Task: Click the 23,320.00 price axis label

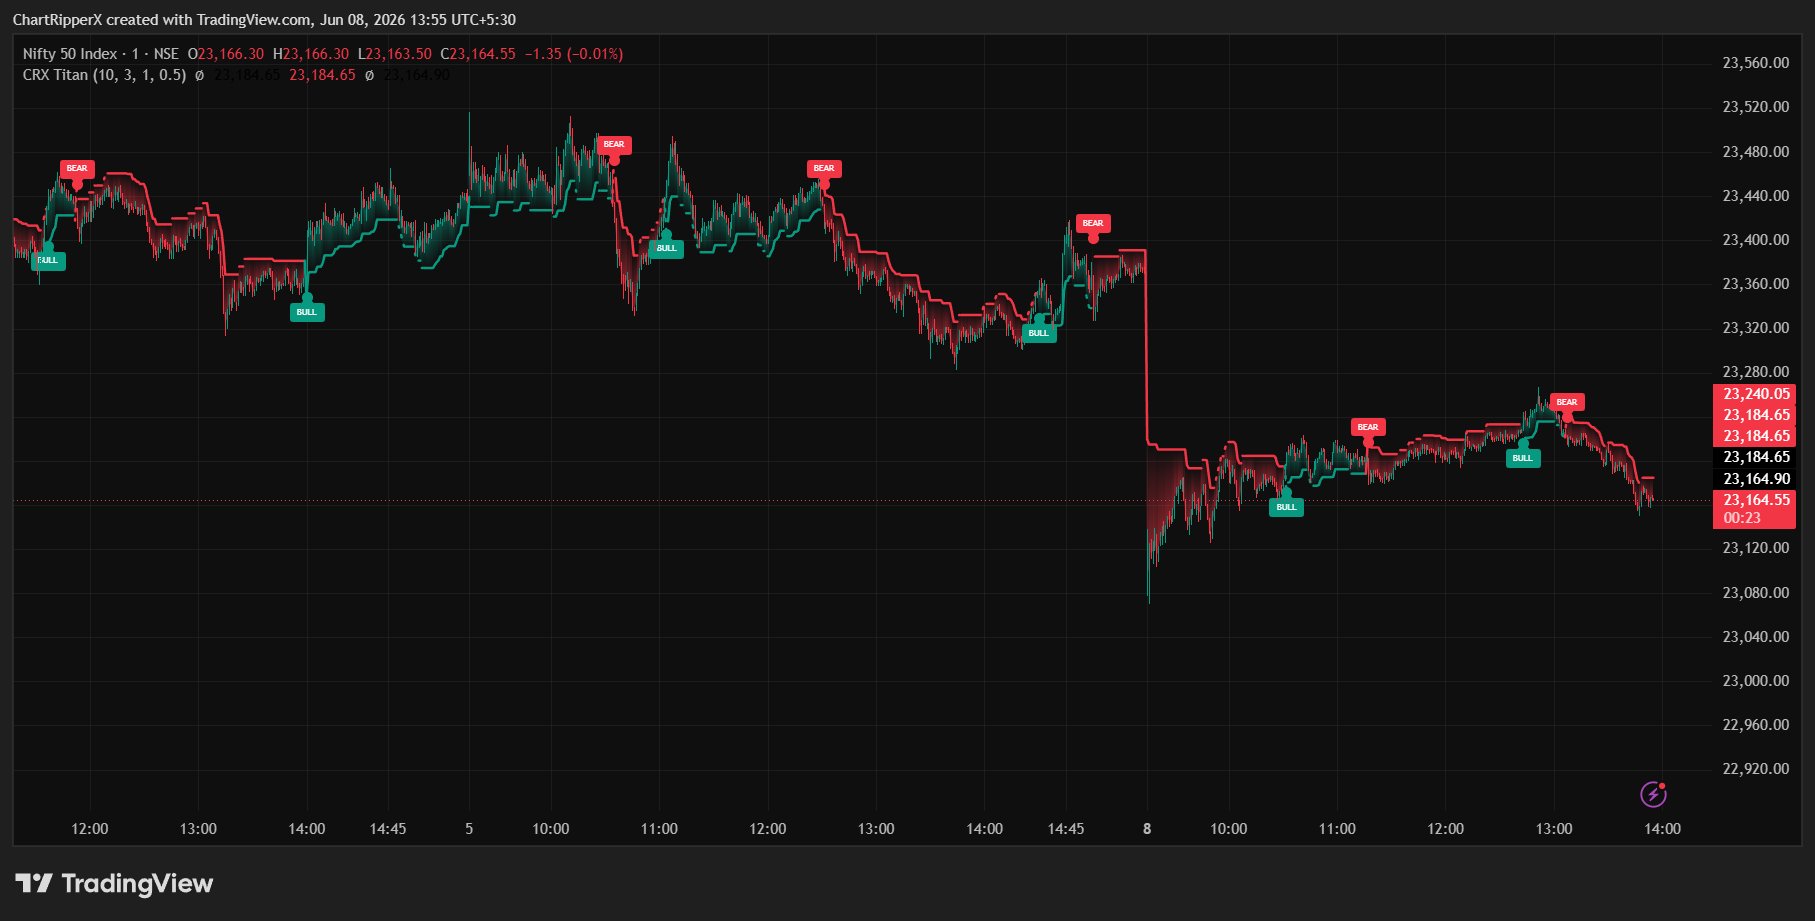Action: point(1755,328)
